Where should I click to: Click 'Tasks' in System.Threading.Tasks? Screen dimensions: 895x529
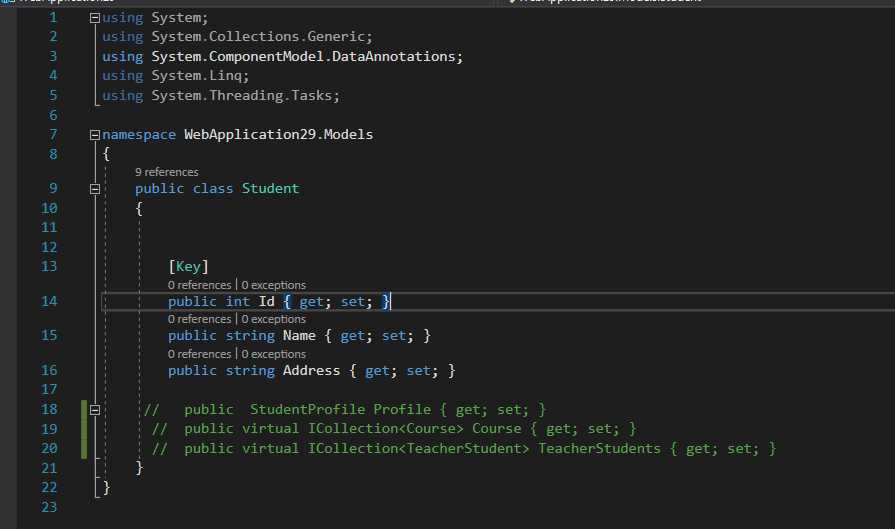click(311, 95)
